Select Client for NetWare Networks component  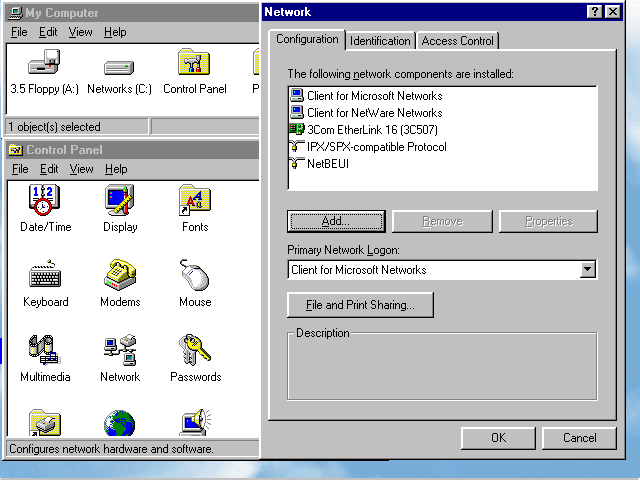tap(366, 113)
